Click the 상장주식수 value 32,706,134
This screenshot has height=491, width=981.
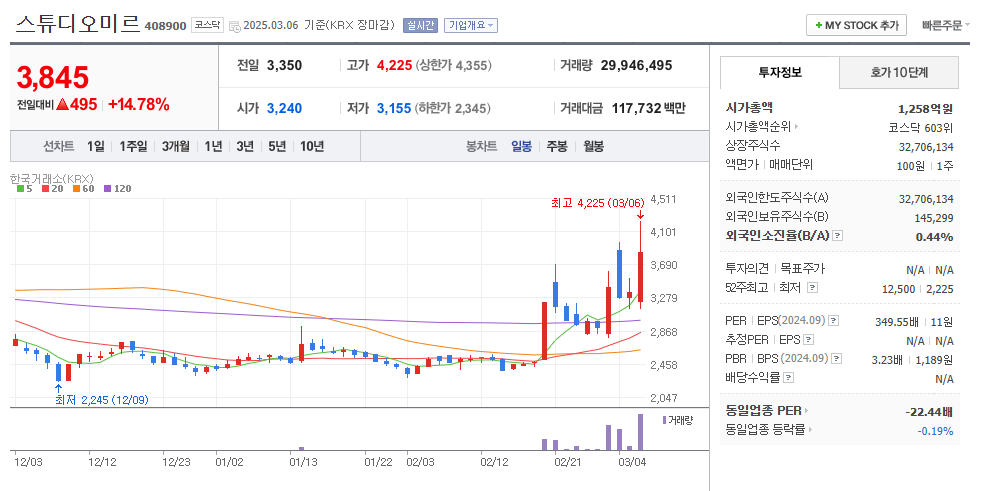[x=926, y=147]
